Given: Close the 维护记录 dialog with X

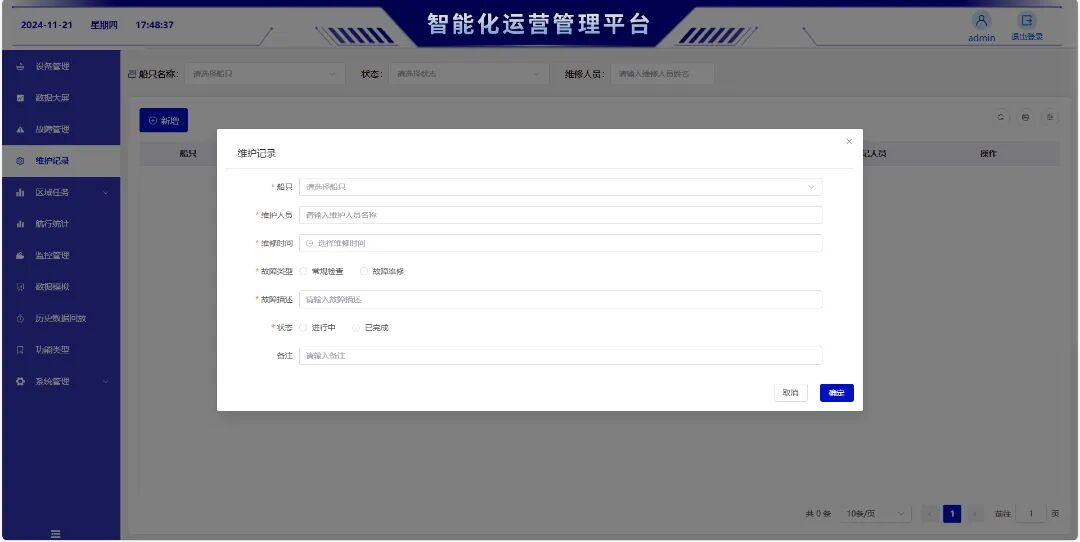Looking at the screenshot, I should point(849,142).
